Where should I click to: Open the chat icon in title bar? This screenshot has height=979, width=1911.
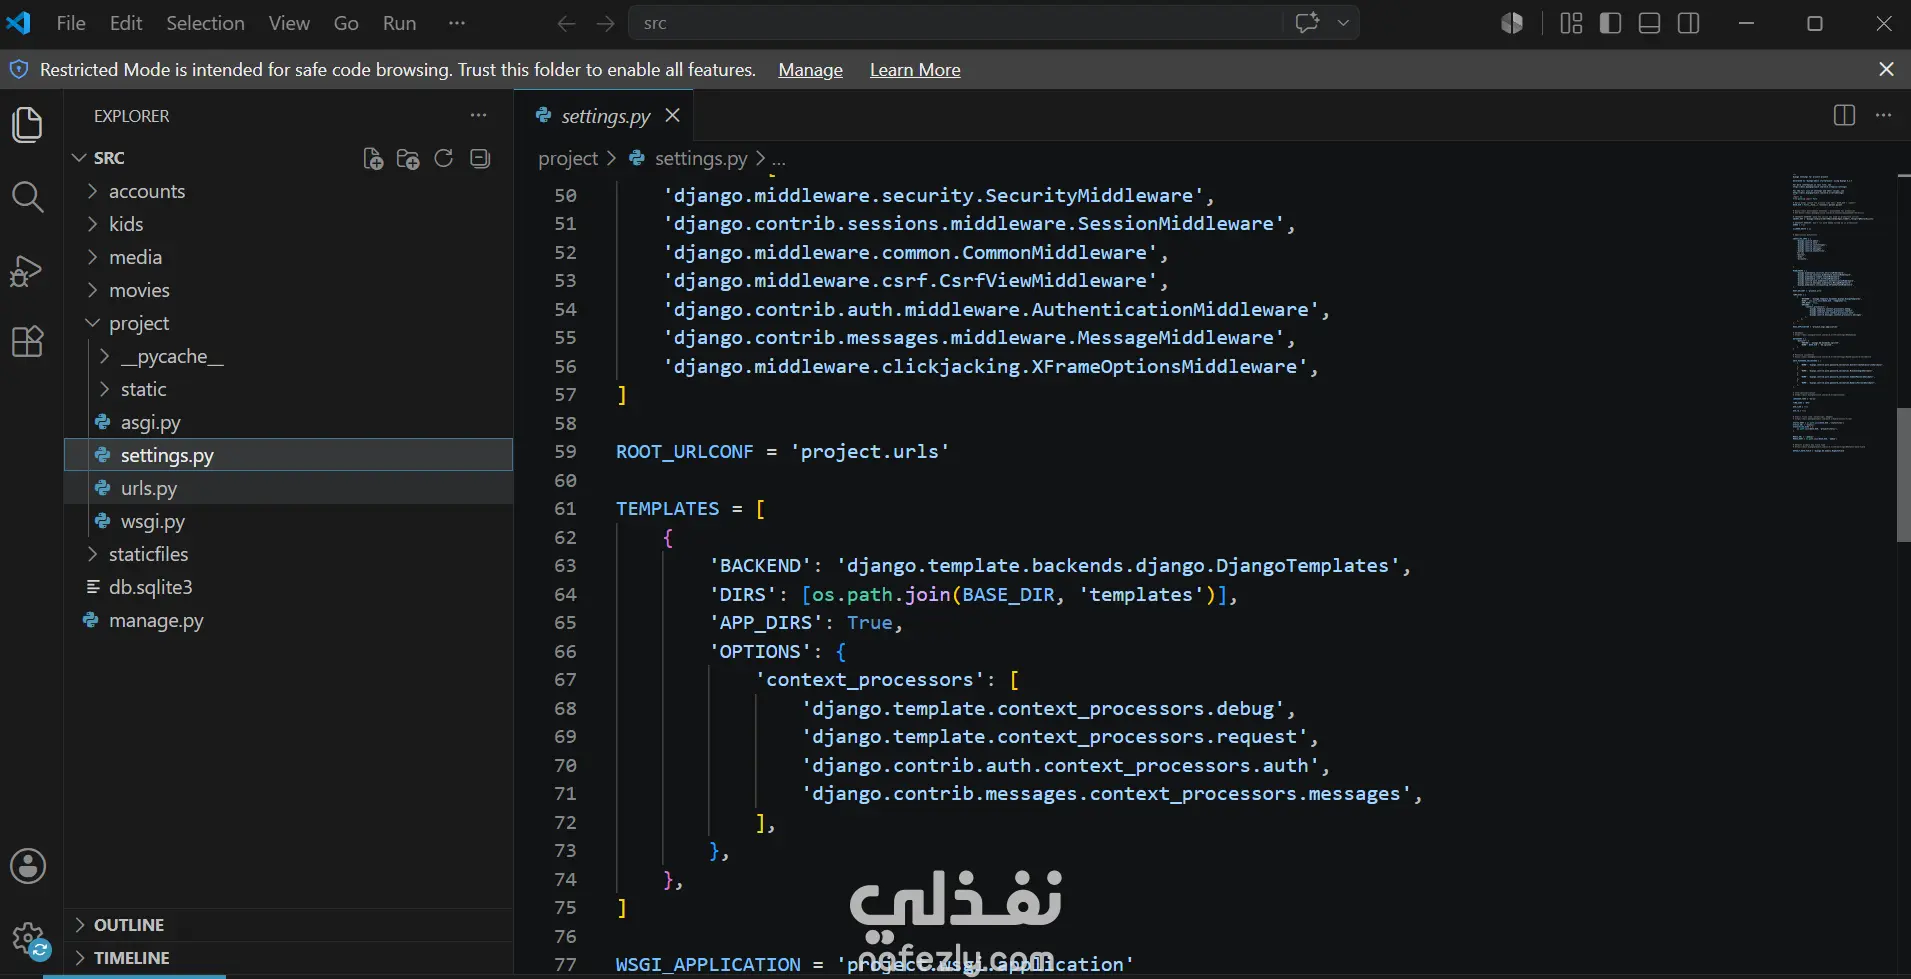tap(1308, 23)
